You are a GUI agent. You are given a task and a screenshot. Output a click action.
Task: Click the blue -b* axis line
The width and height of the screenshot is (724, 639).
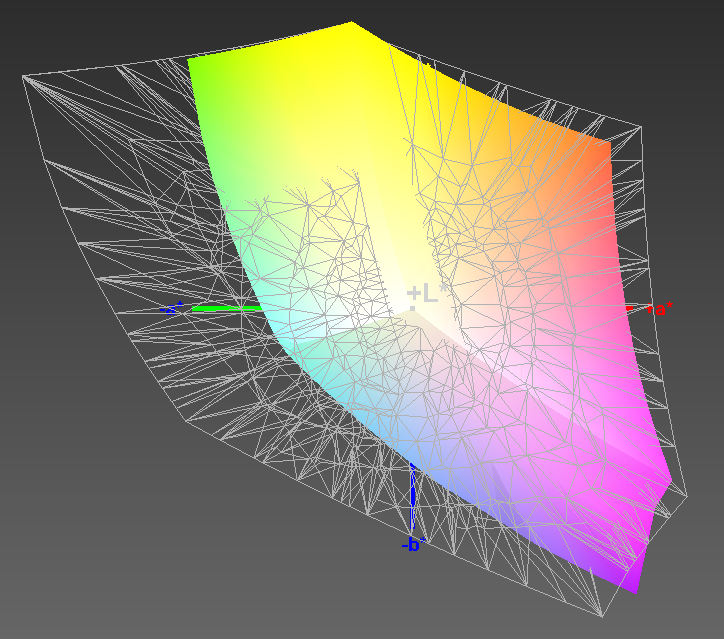click(413, 497)
